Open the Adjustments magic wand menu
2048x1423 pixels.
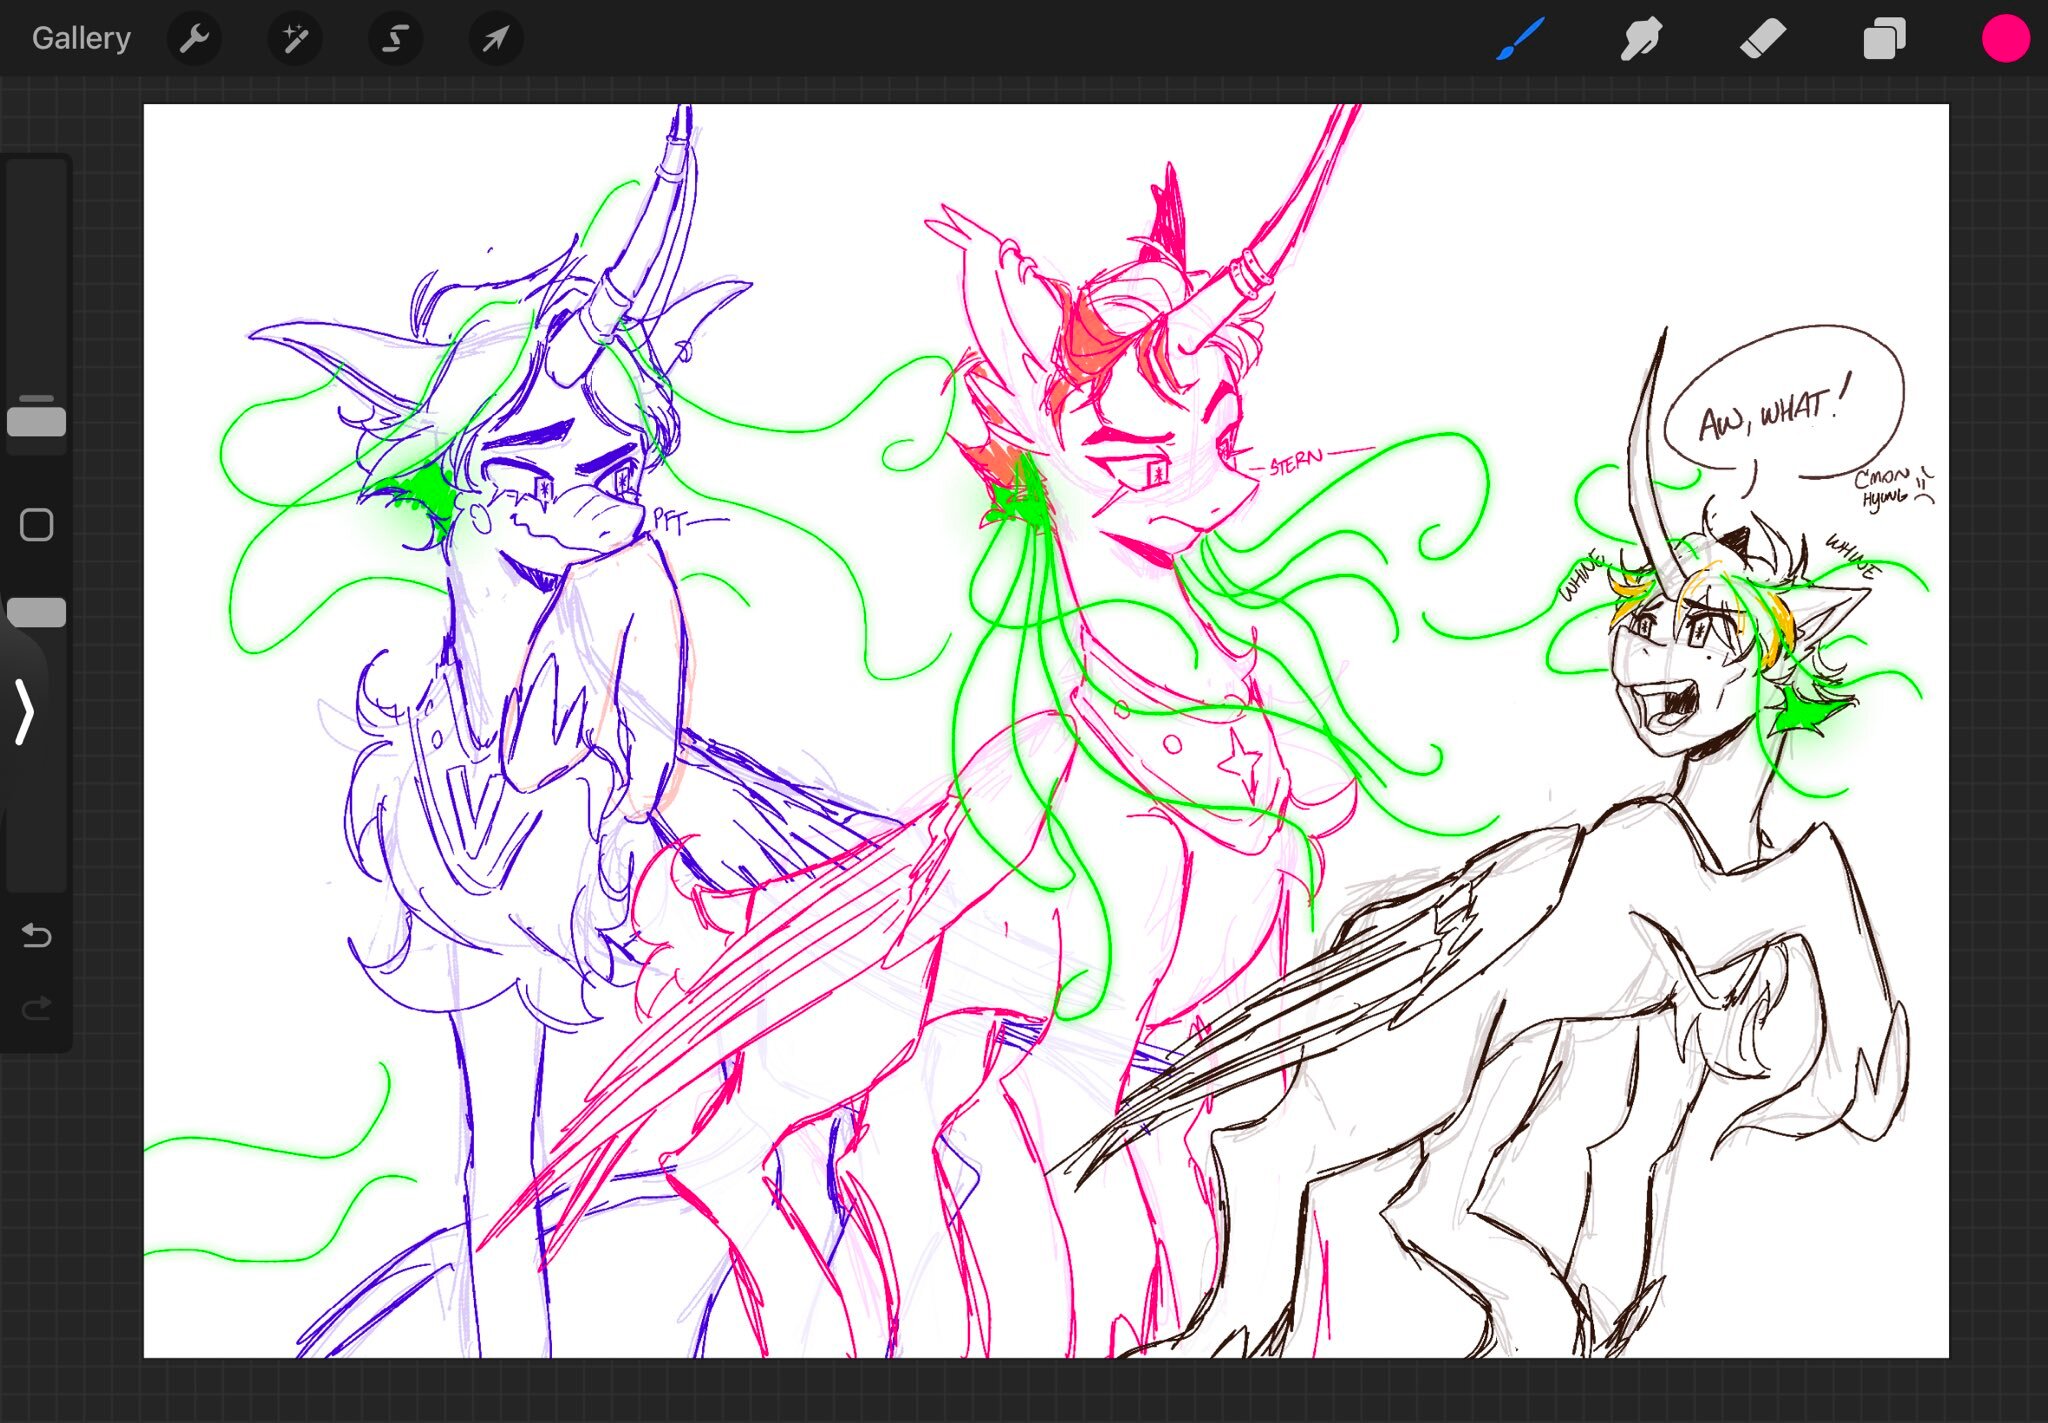click(295, 39)
